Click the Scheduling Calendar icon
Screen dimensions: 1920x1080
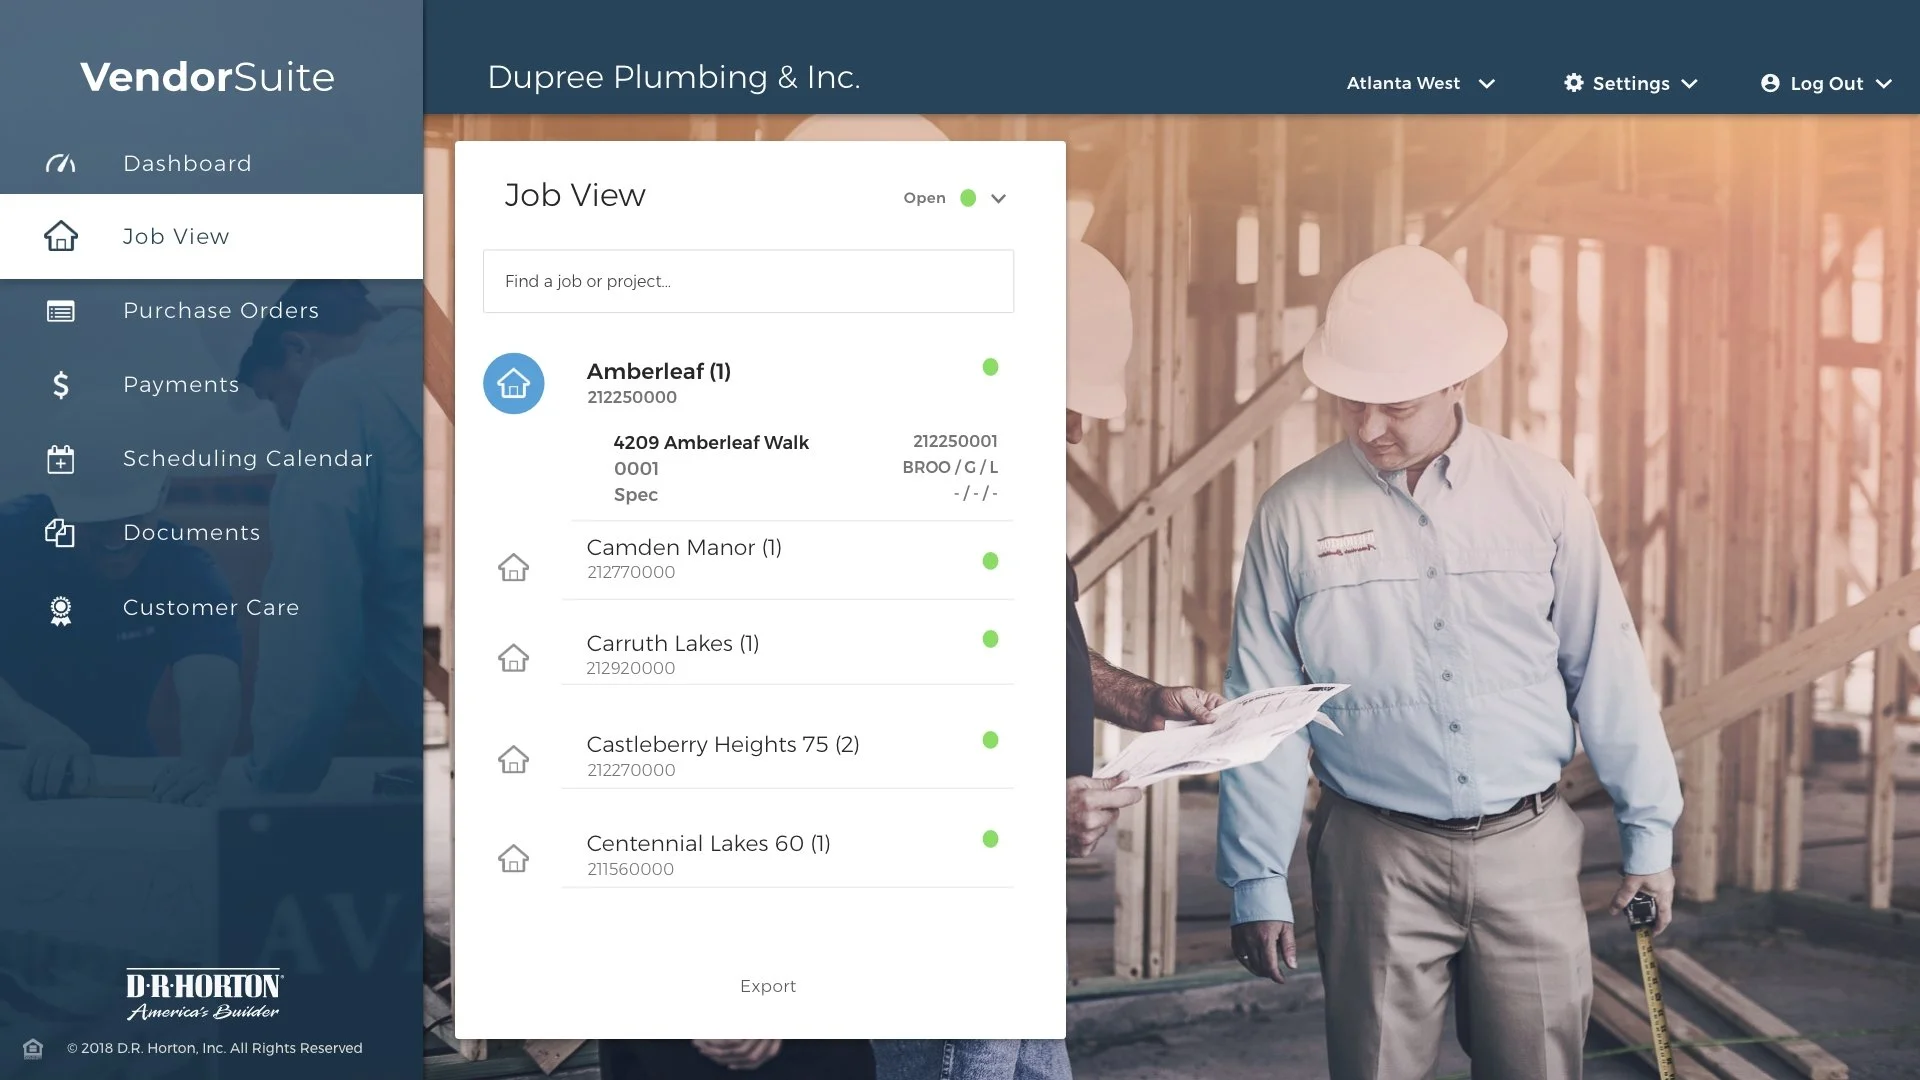pyautogui.click(x=60, y=459)
